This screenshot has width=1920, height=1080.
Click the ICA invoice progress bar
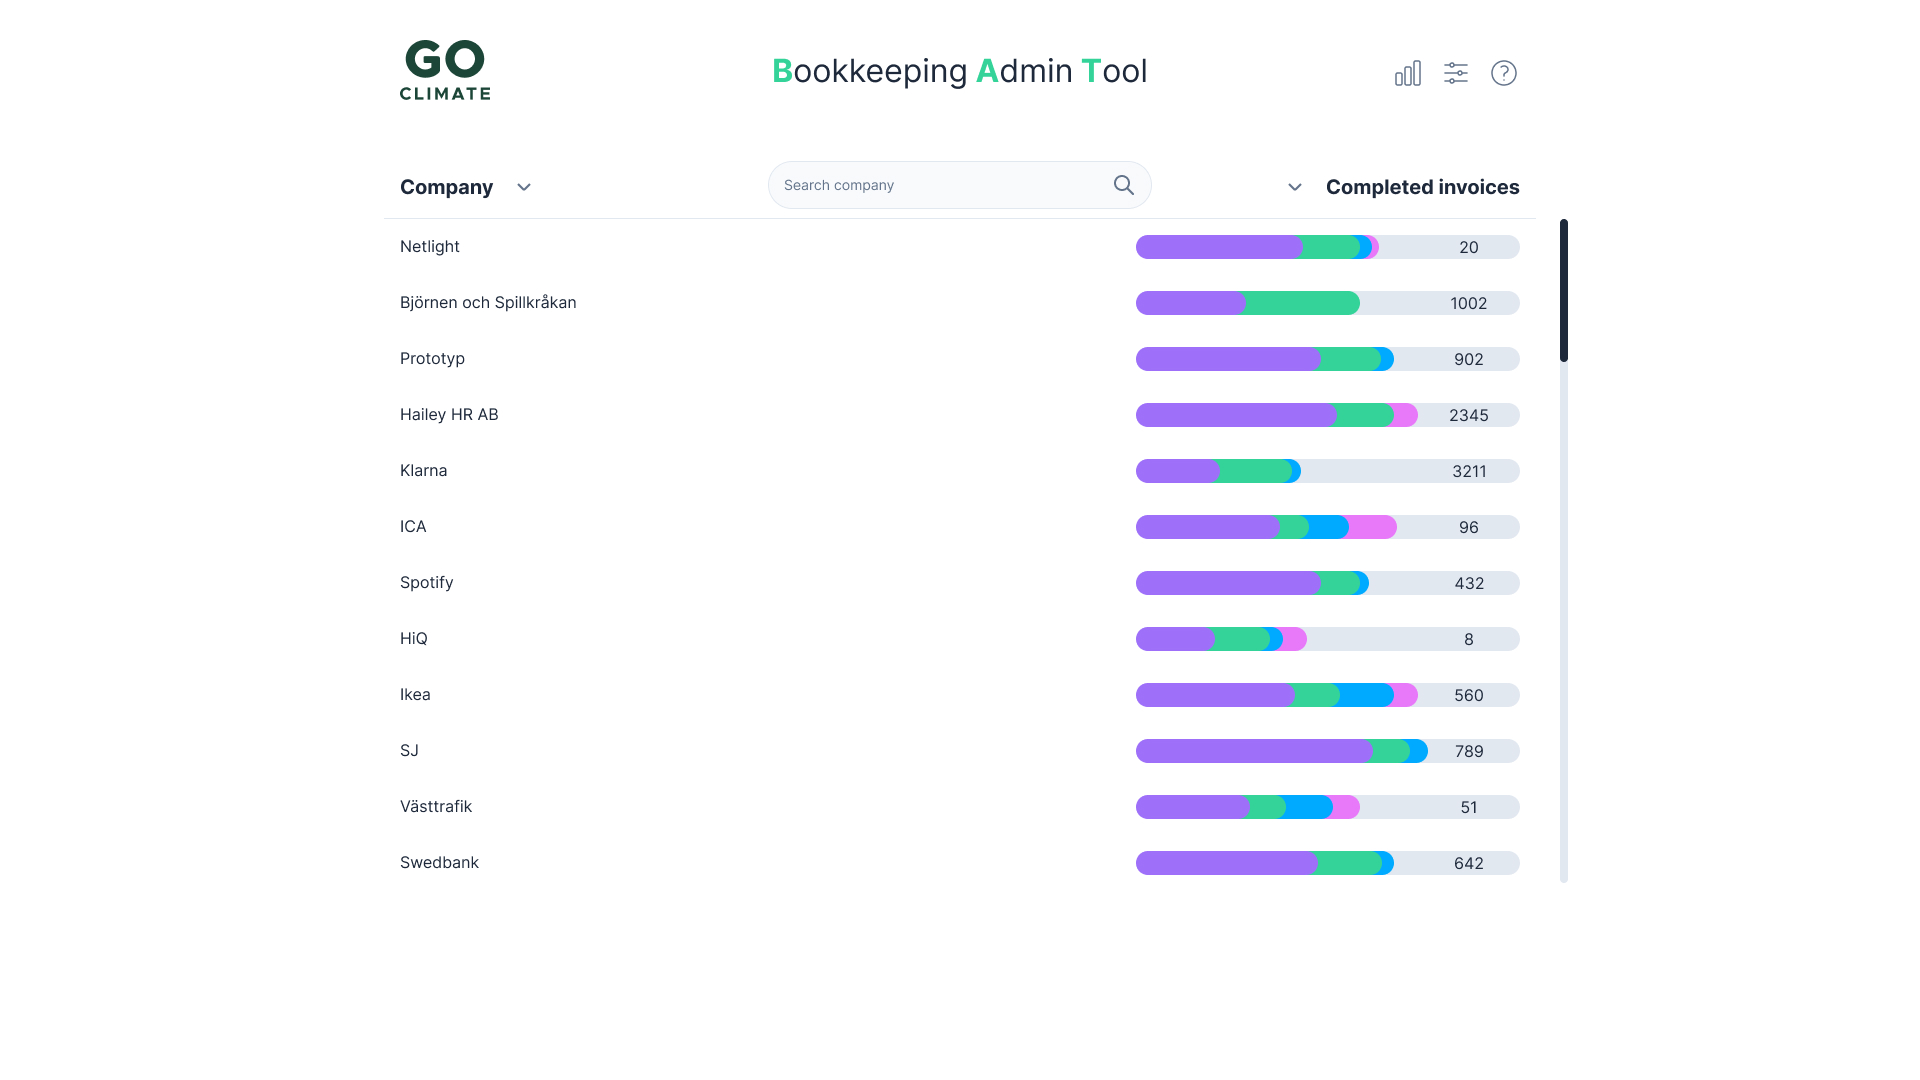point(1327,527)
